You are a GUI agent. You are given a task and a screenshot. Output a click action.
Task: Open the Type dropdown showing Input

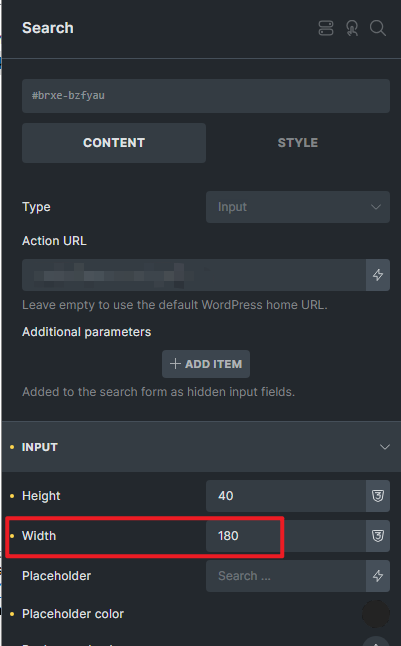point(298,207)
